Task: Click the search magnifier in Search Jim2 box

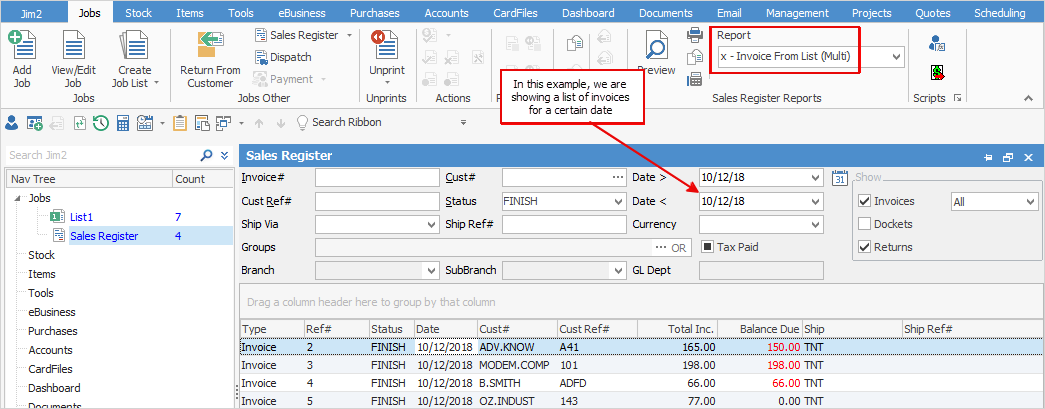Action: [x=207, y=155]
